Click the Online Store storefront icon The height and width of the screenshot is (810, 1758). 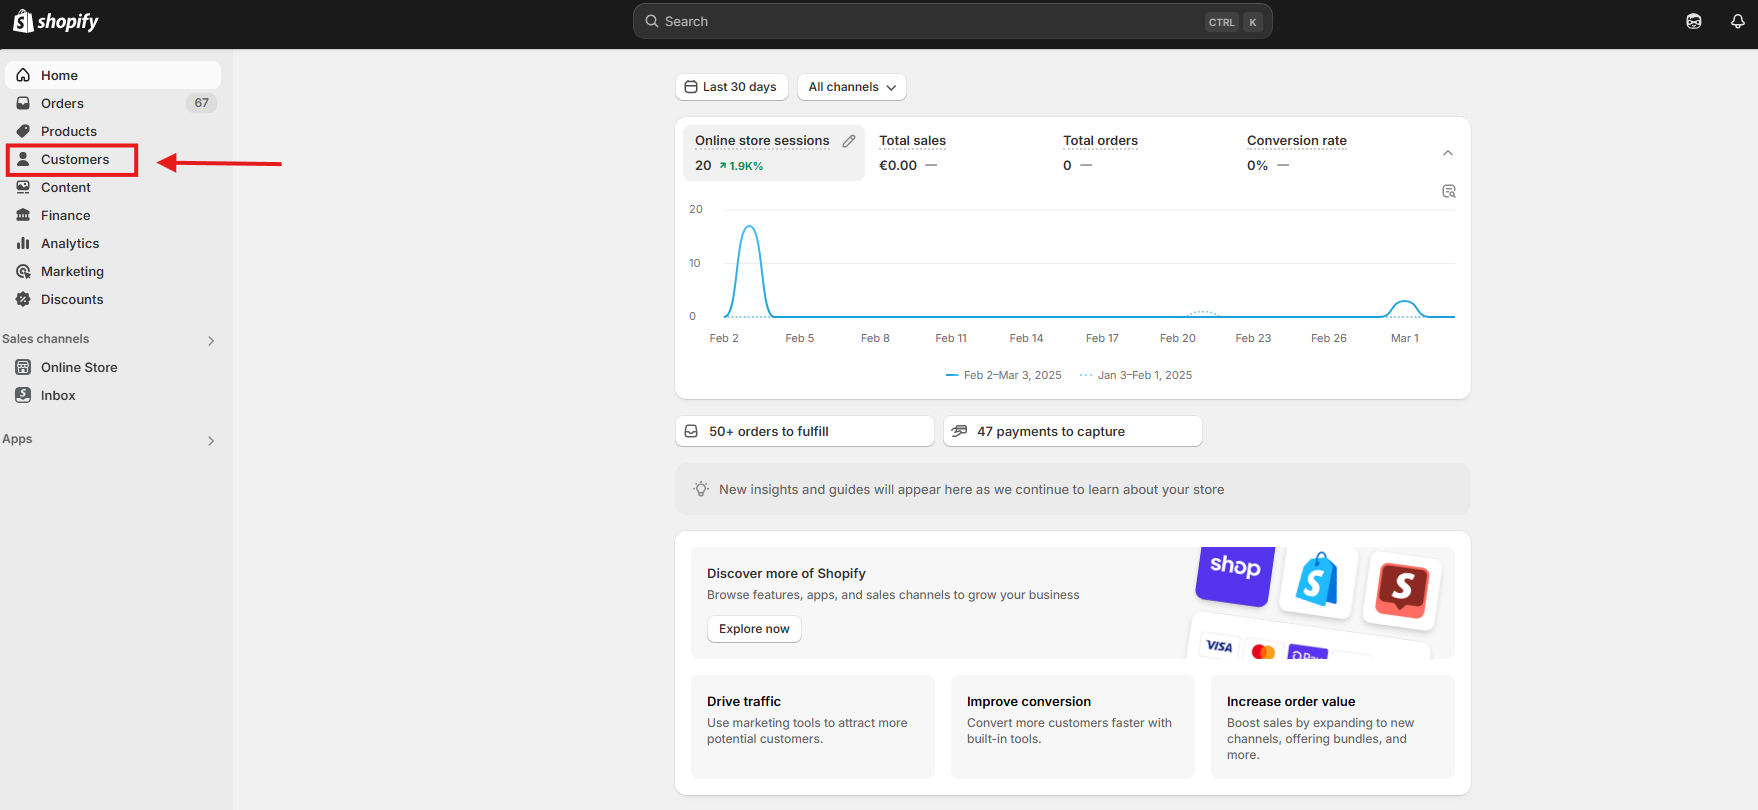click(x=23, y=367)
